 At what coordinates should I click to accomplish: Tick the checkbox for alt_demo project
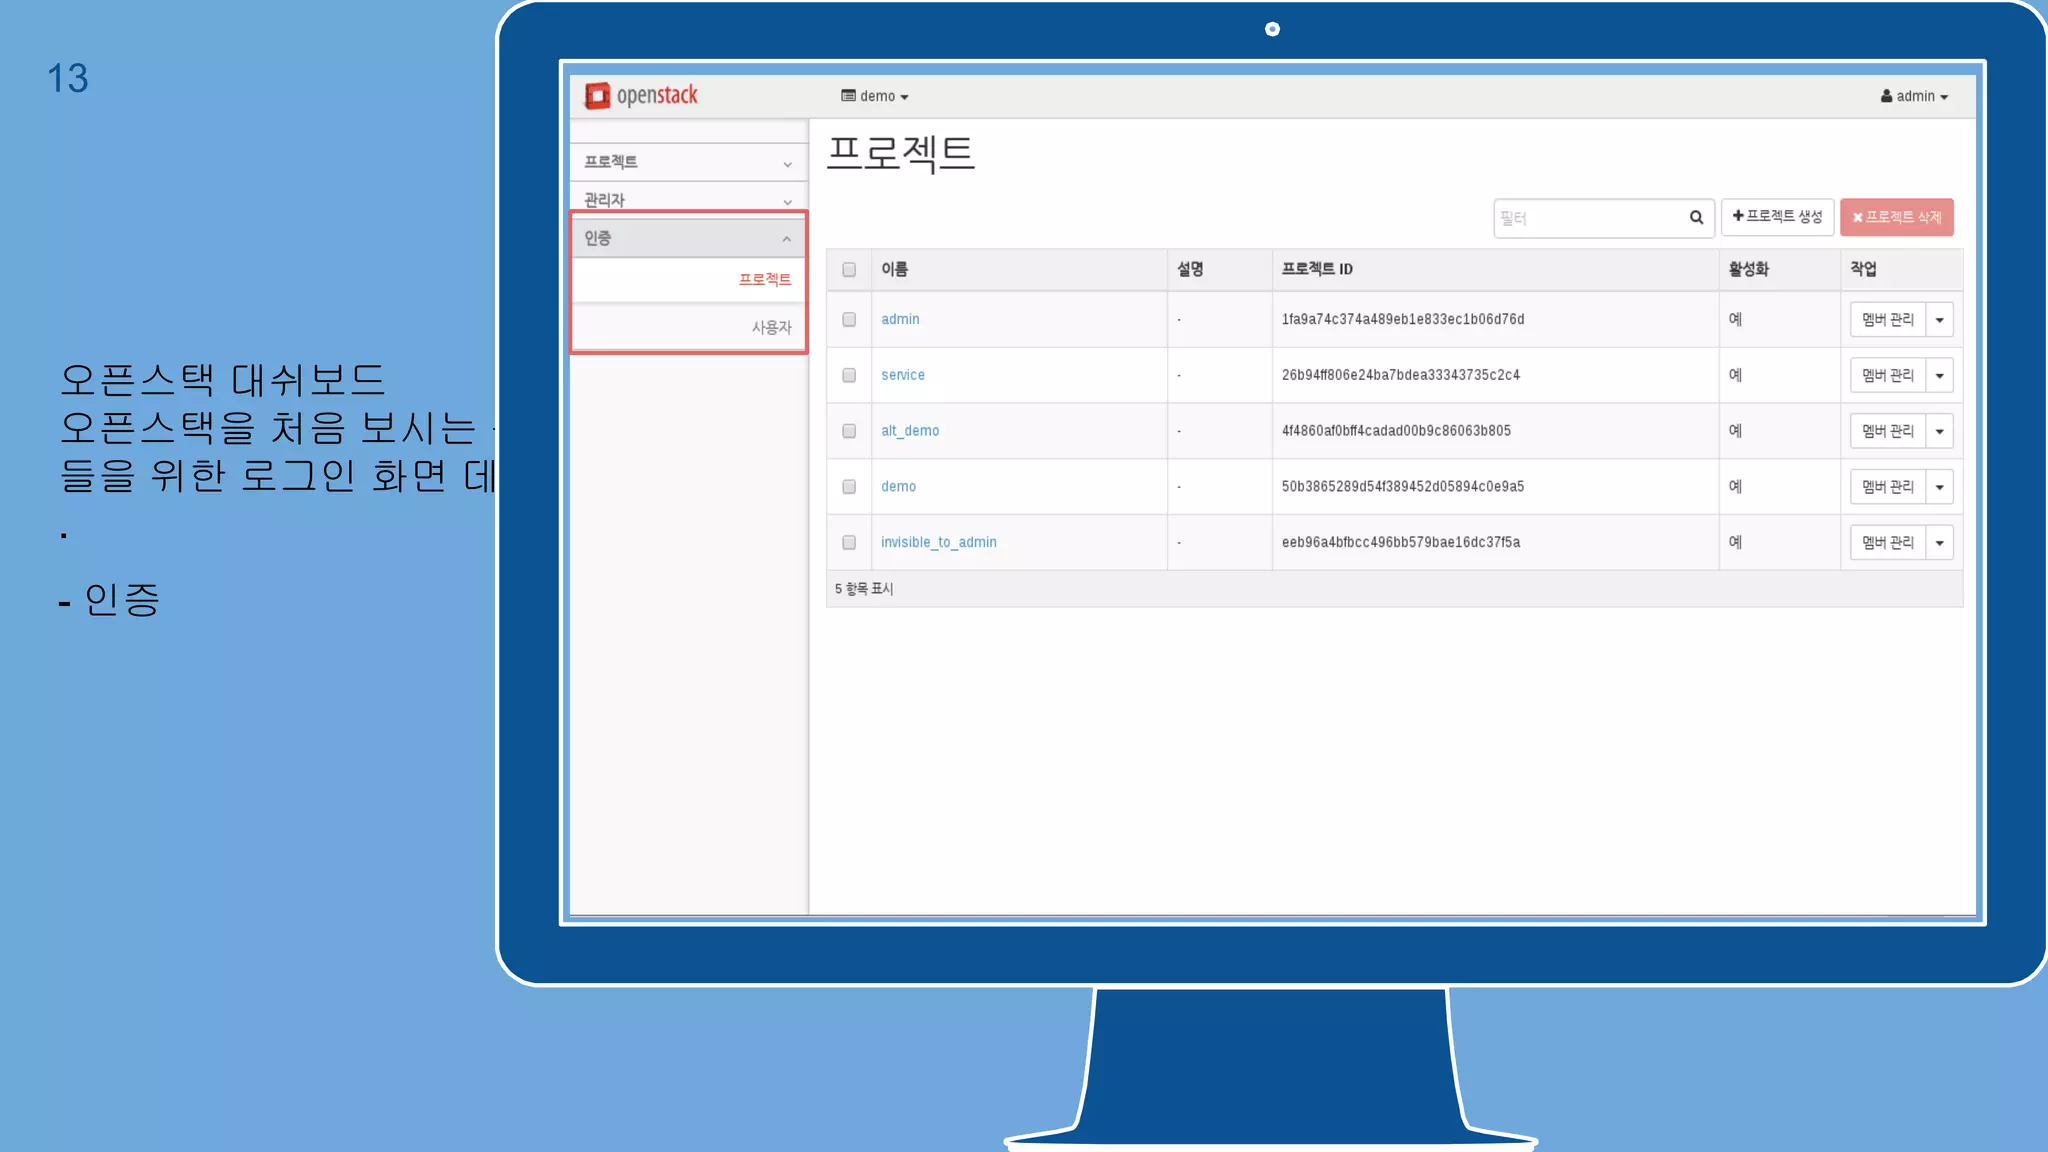click(849, 431)
